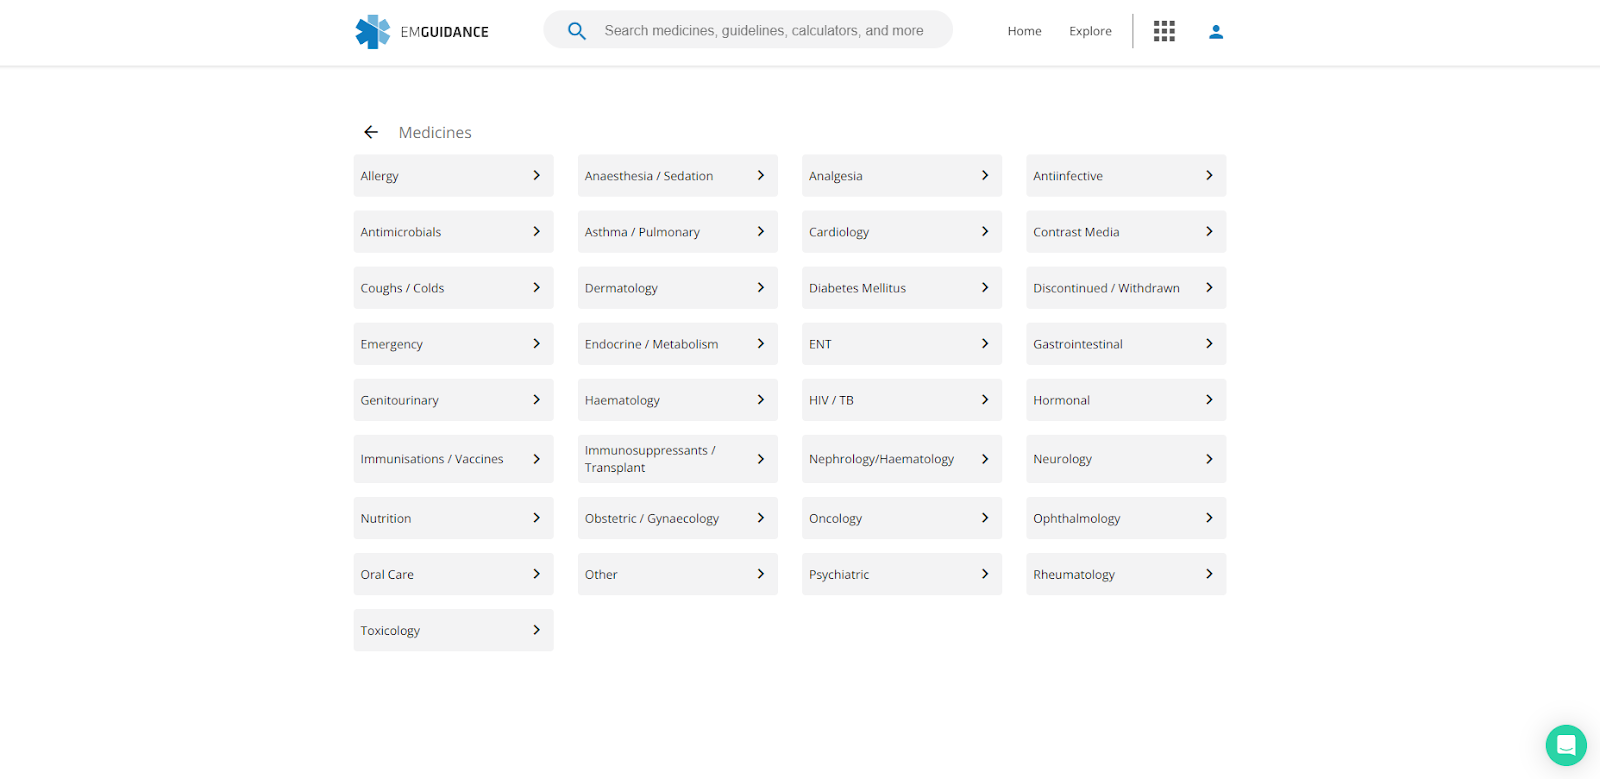Go back using the arrow beside Medicines
The height and width of the screenshot is (779, 1600).
tap(371, 132)
